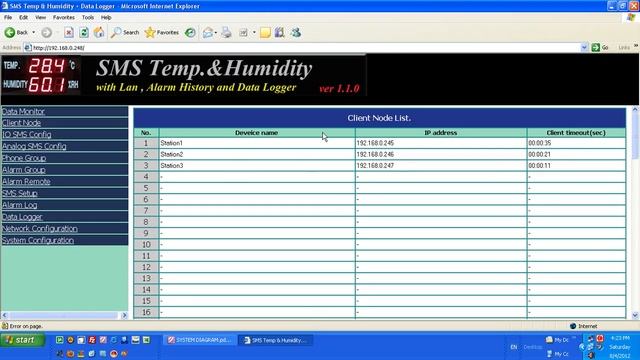Open the Tools menu
Viewport: 640px width, 360px height.
click(x=88, y=18)
